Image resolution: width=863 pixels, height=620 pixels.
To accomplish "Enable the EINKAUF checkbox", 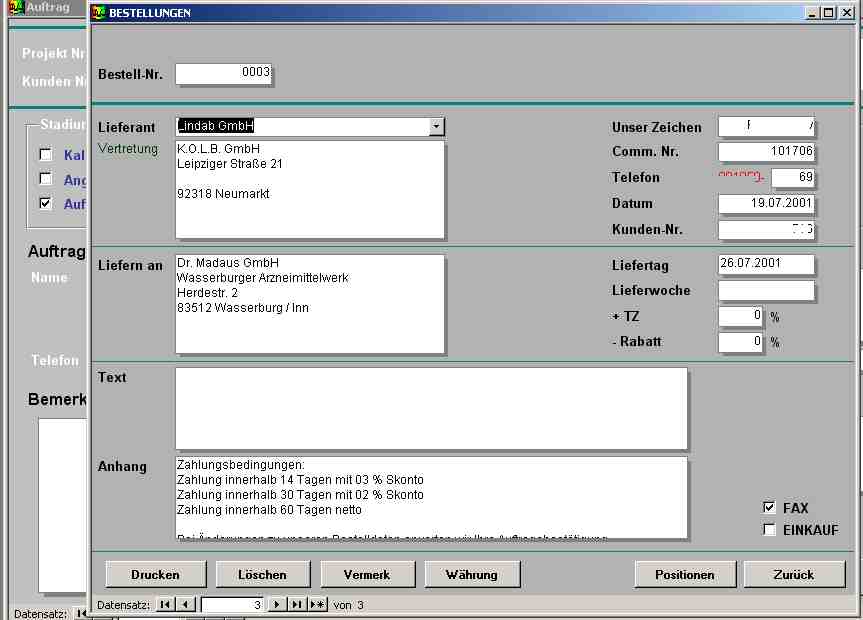I will click(769, 530).
